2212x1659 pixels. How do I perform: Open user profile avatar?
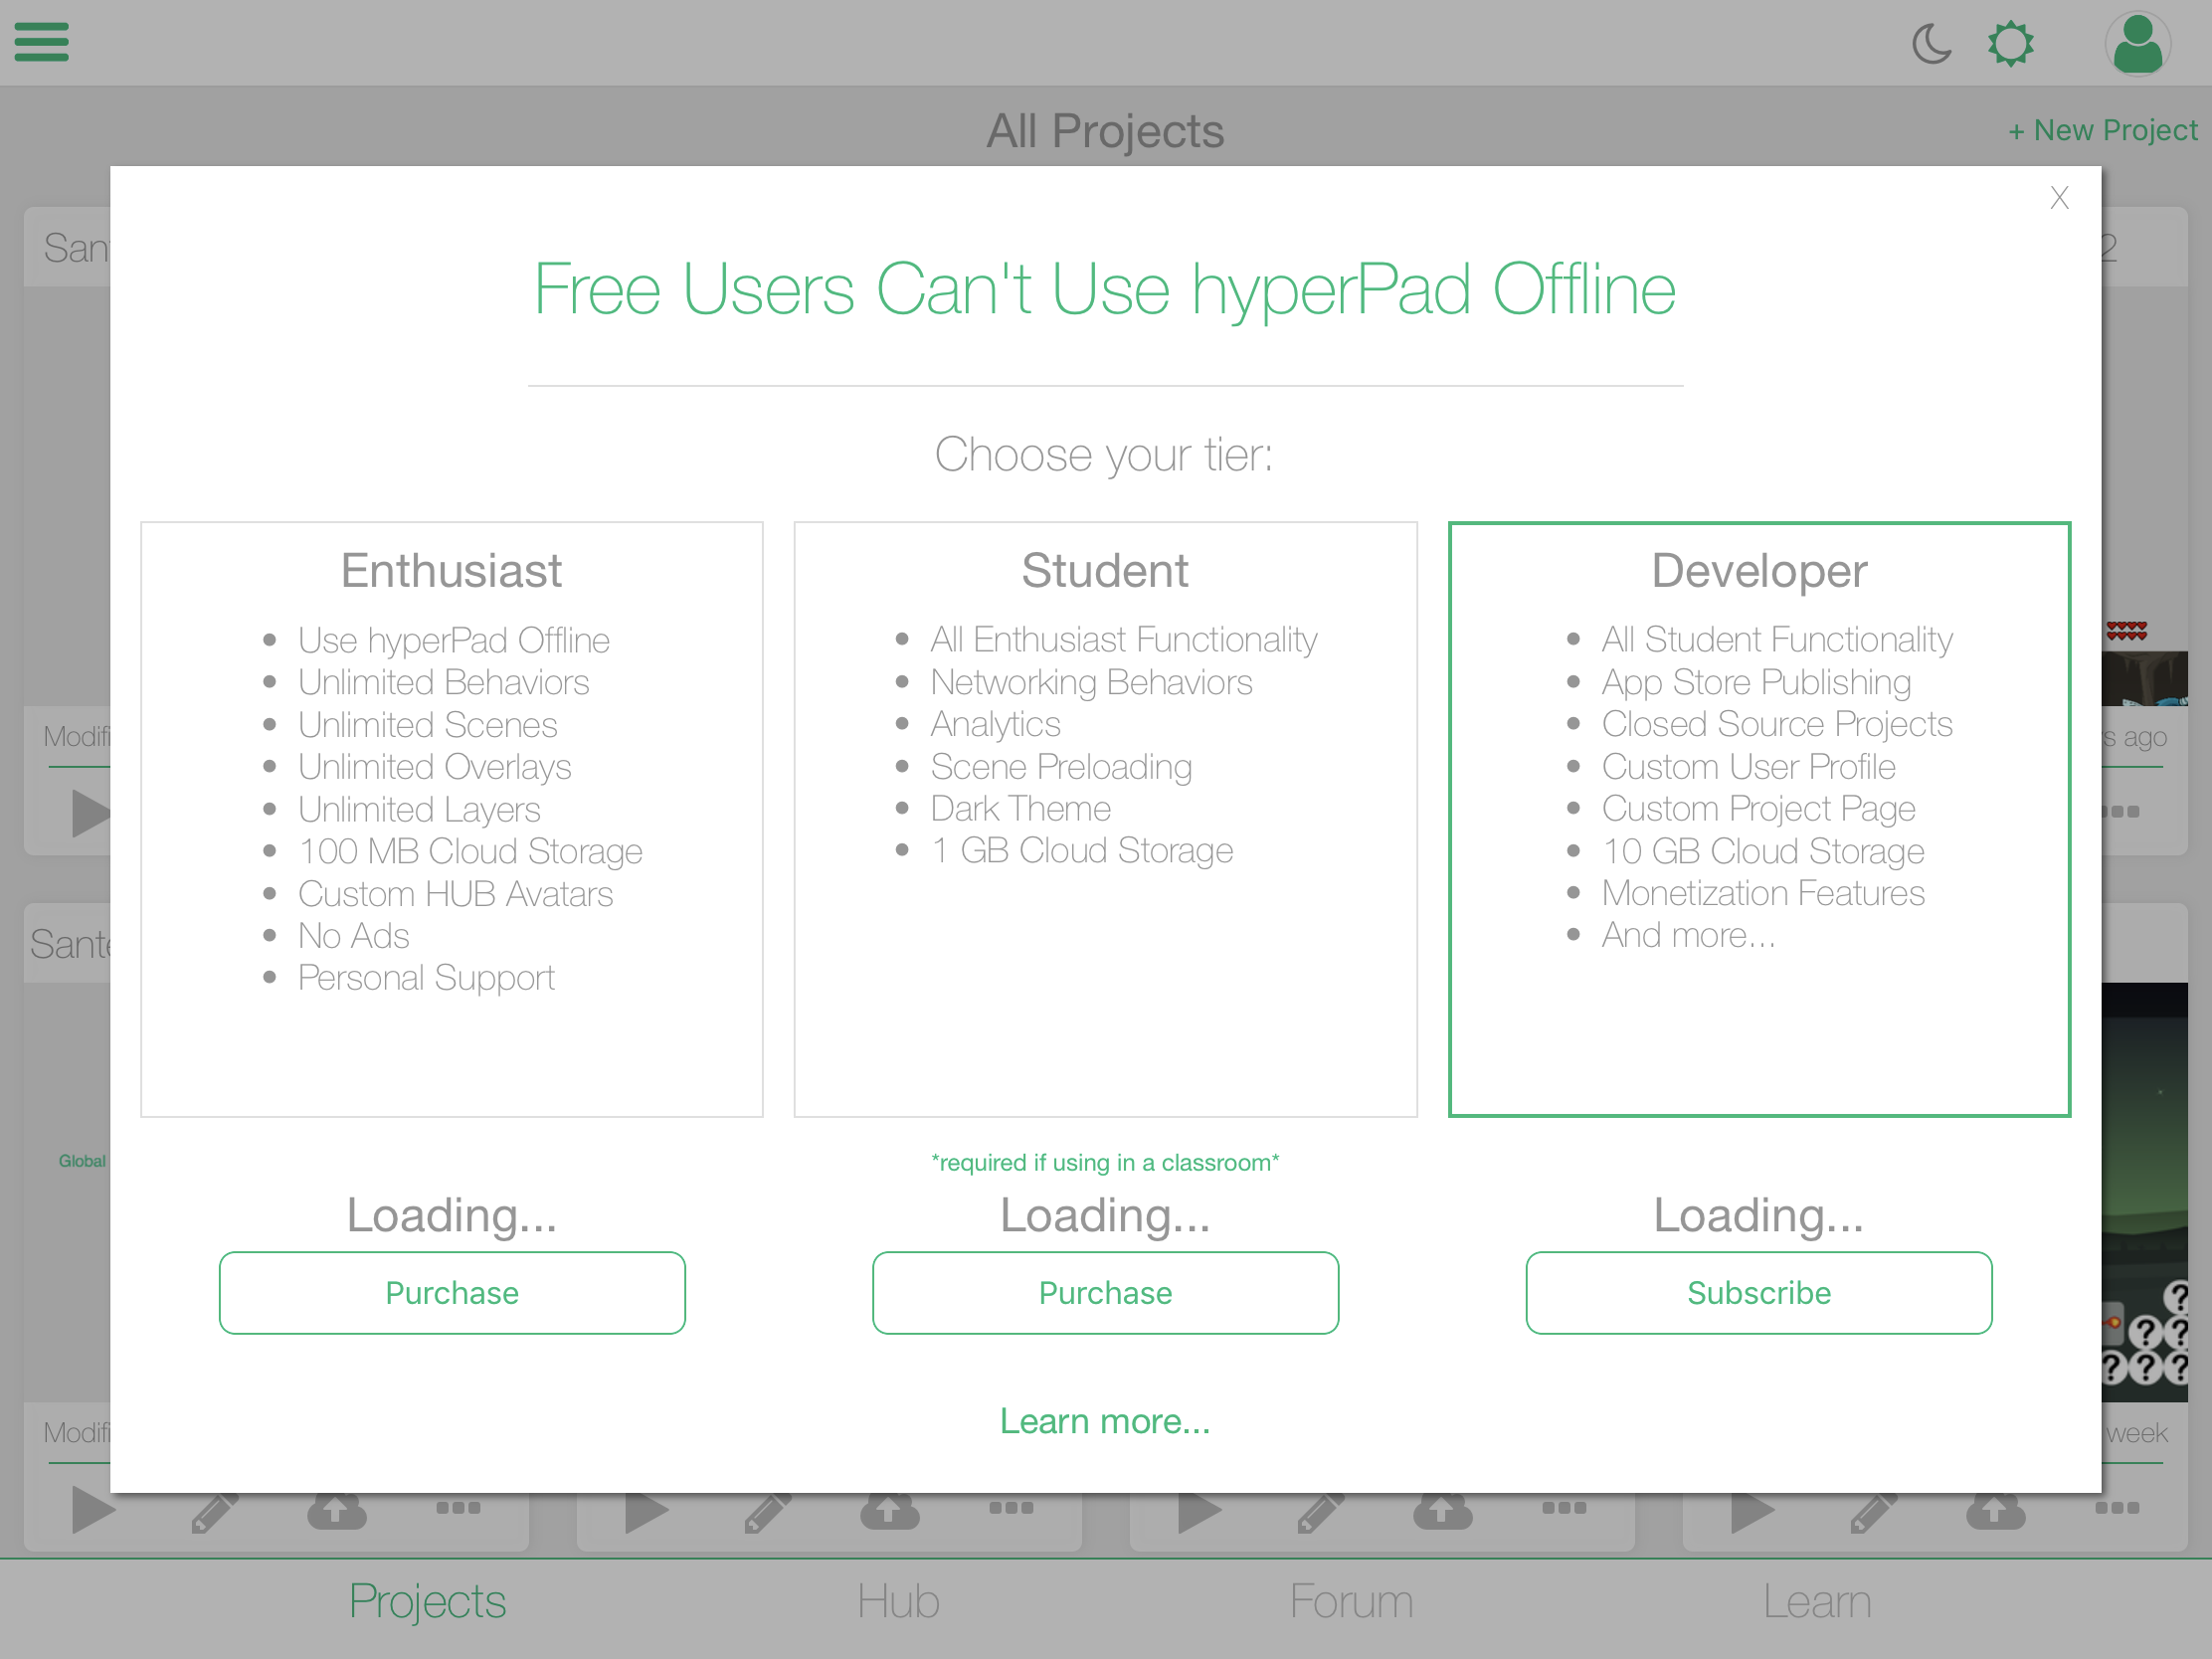(2137, 44)
